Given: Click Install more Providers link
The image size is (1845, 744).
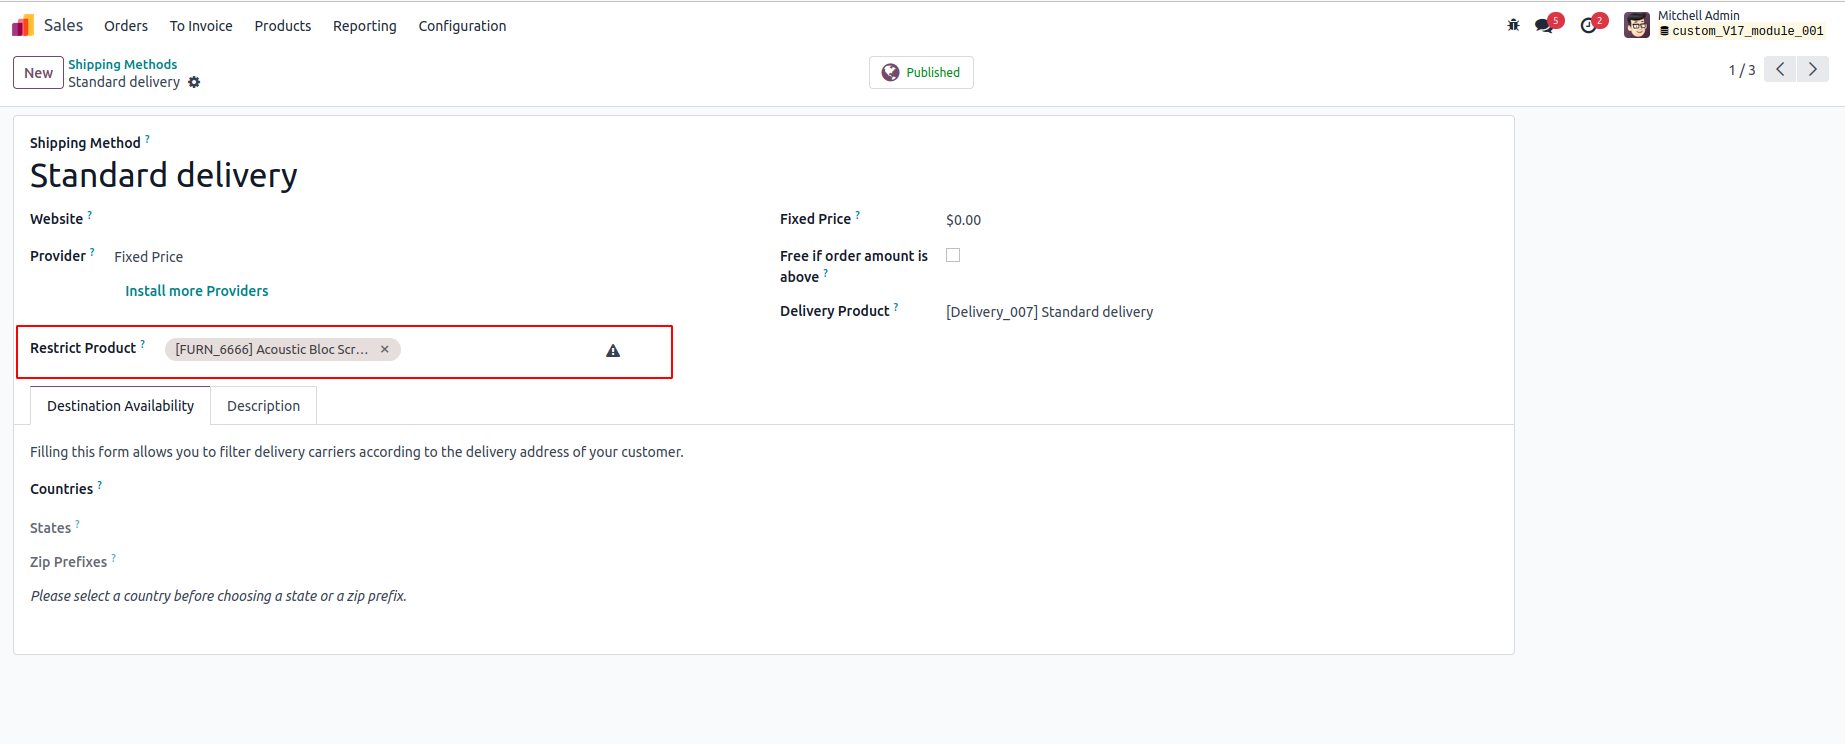Looking at the screenshot, I should point(197,291).
